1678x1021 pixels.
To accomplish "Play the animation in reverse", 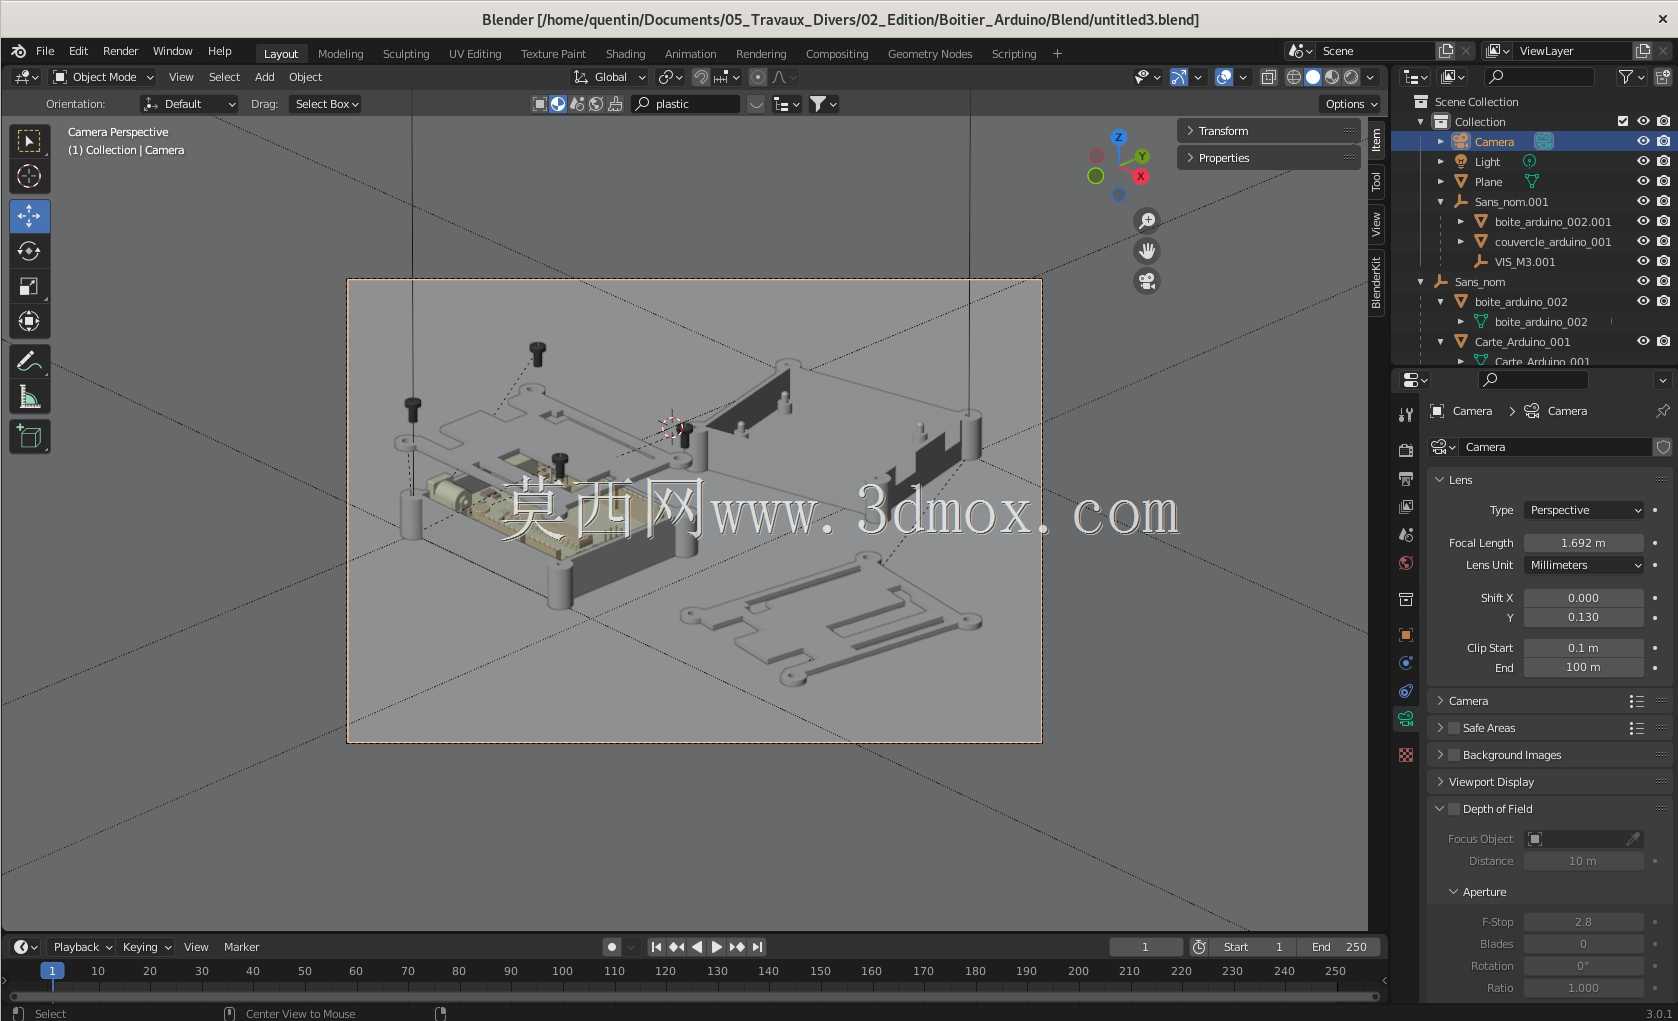I will pos(697,947).
